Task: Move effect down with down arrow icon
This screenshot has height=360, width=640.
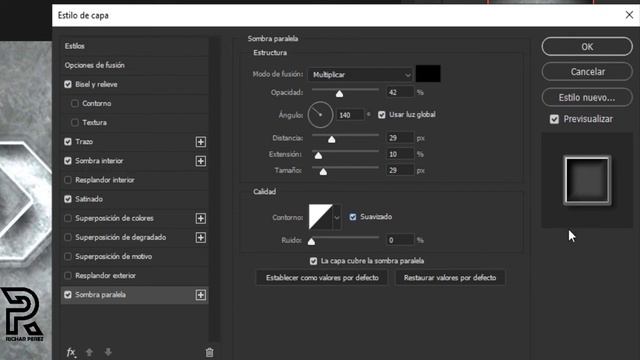Action: (x=108, y=352)
